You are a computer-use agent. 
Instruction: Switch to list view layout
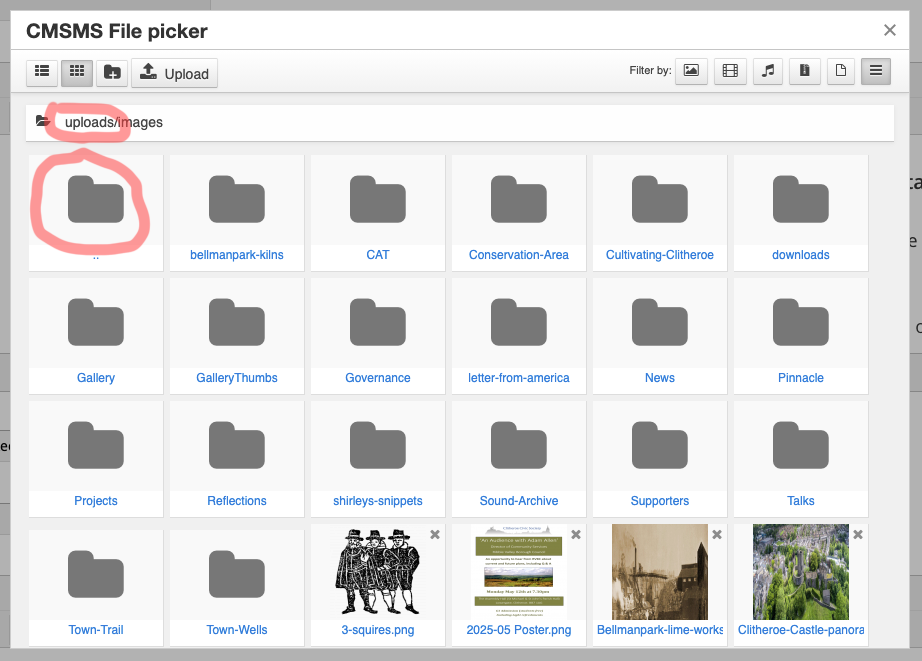click(x=42, y=72)
